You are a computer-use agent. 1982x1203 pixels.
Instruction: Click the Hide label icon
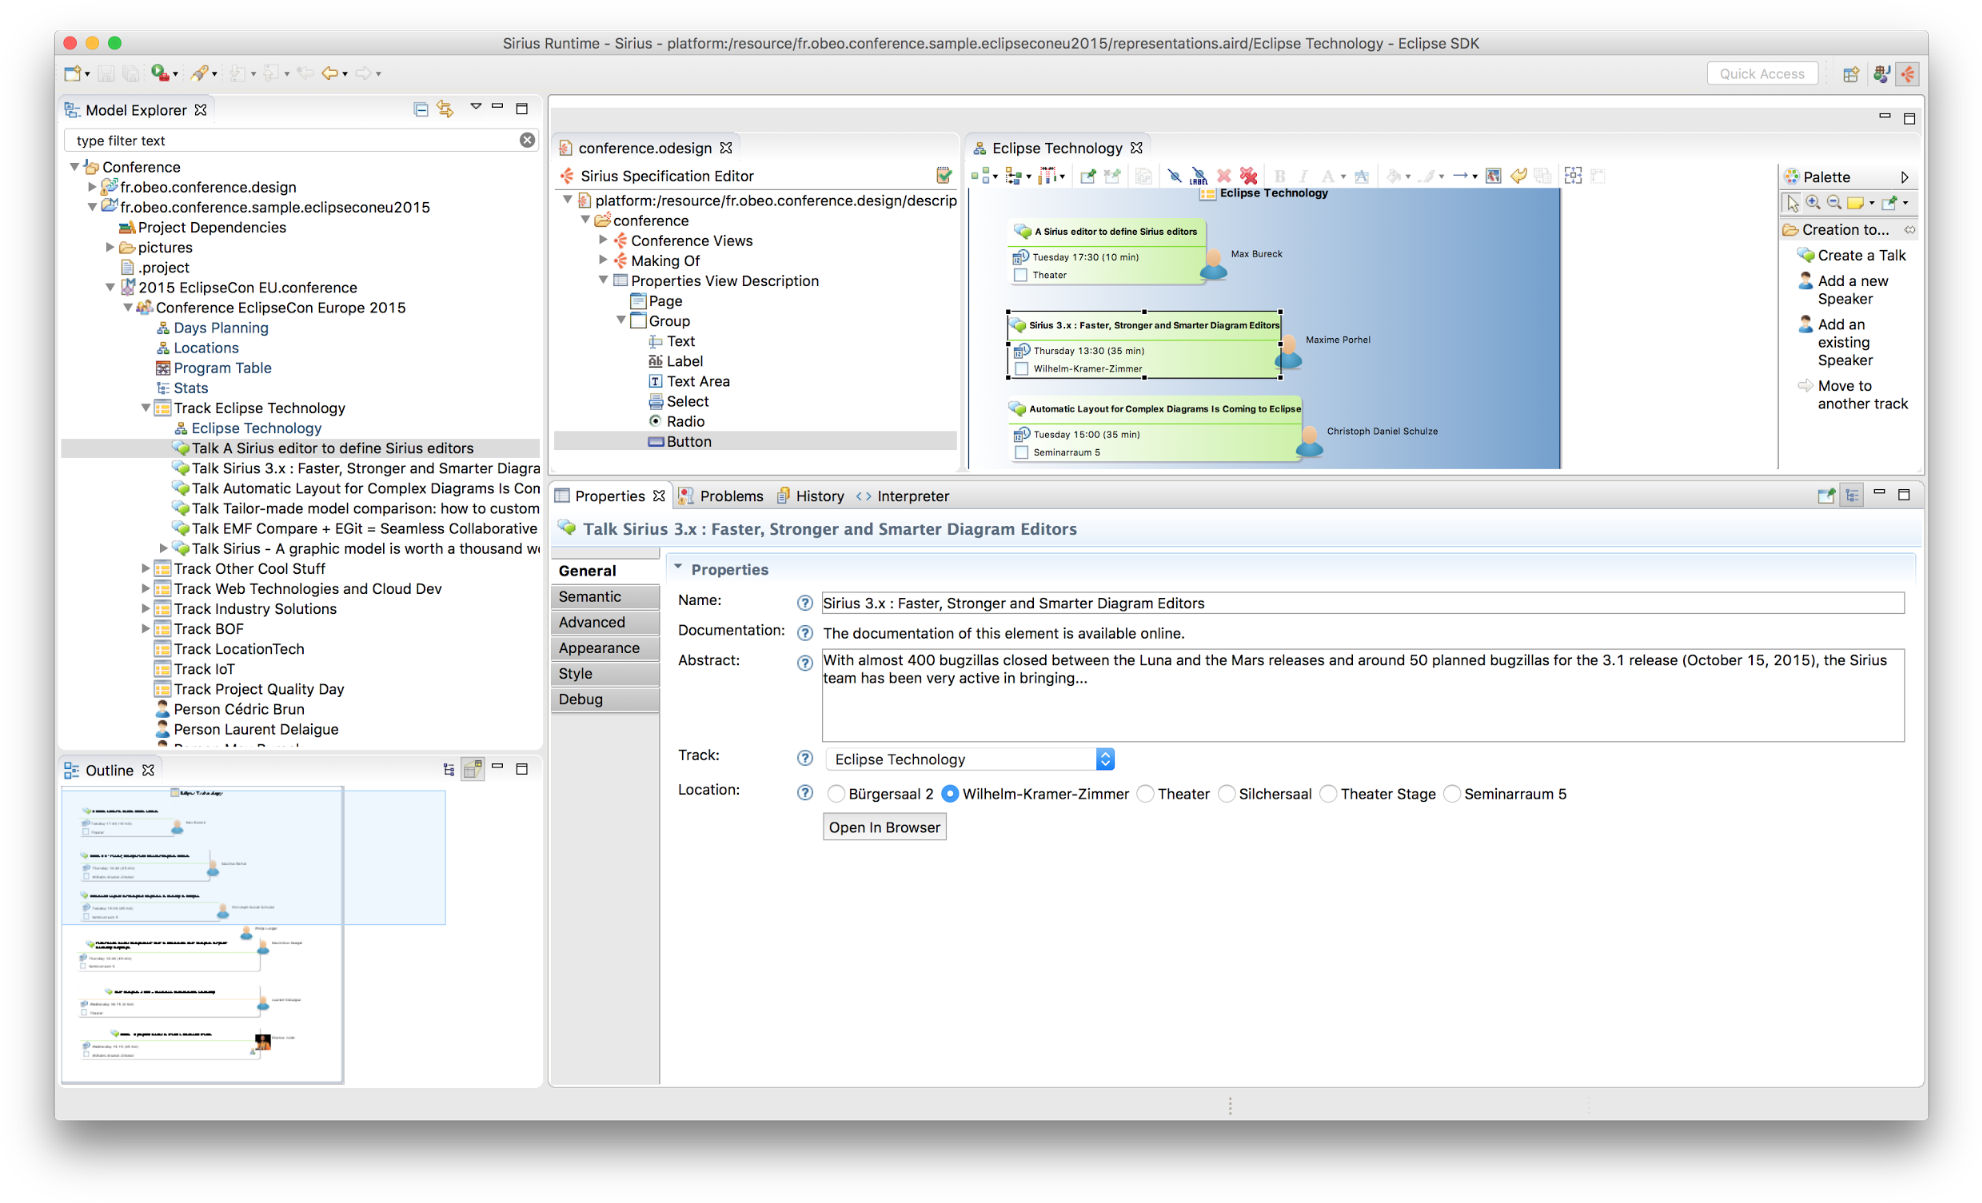[1198, 176]
